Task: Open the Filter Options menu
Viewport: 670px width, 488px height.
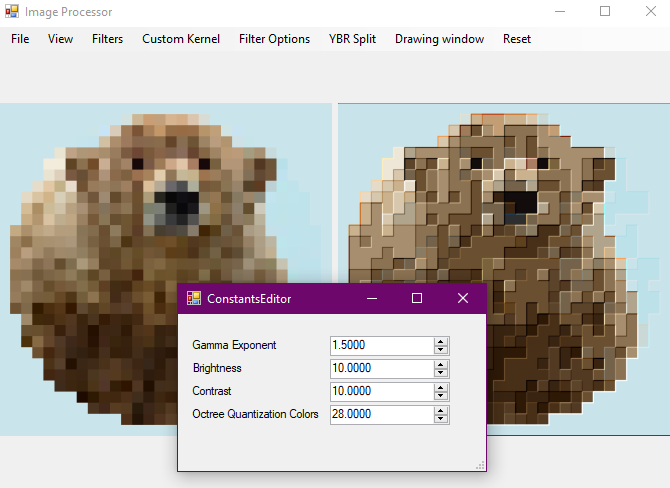Action: click(274, 39)
